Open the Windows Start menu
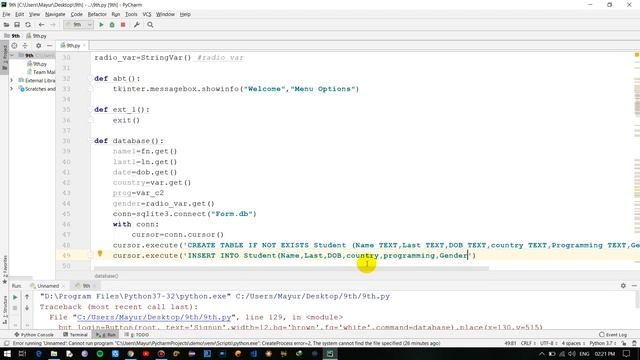640x360 pixels. (7, 353)
